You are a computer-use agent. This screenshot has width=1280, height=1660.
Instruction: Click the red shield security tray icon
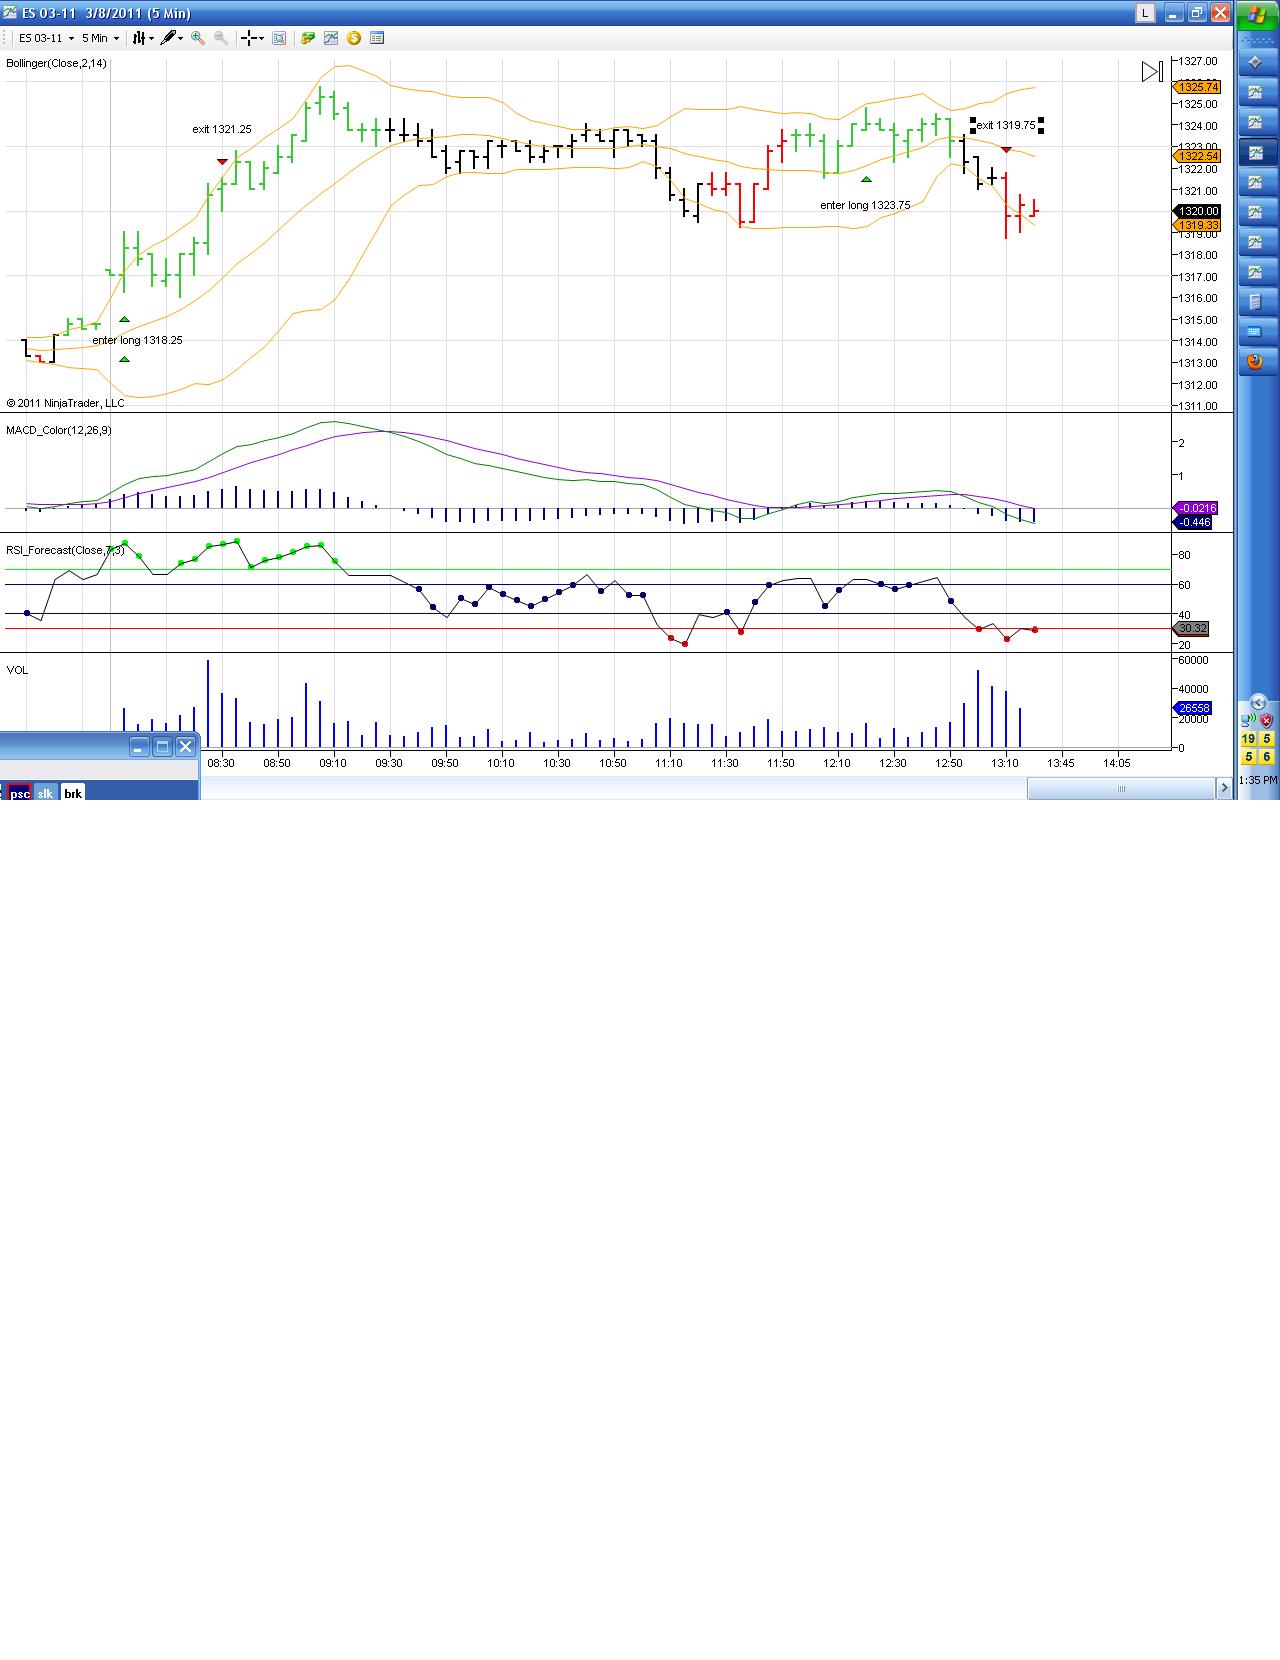click(1266, 720)
